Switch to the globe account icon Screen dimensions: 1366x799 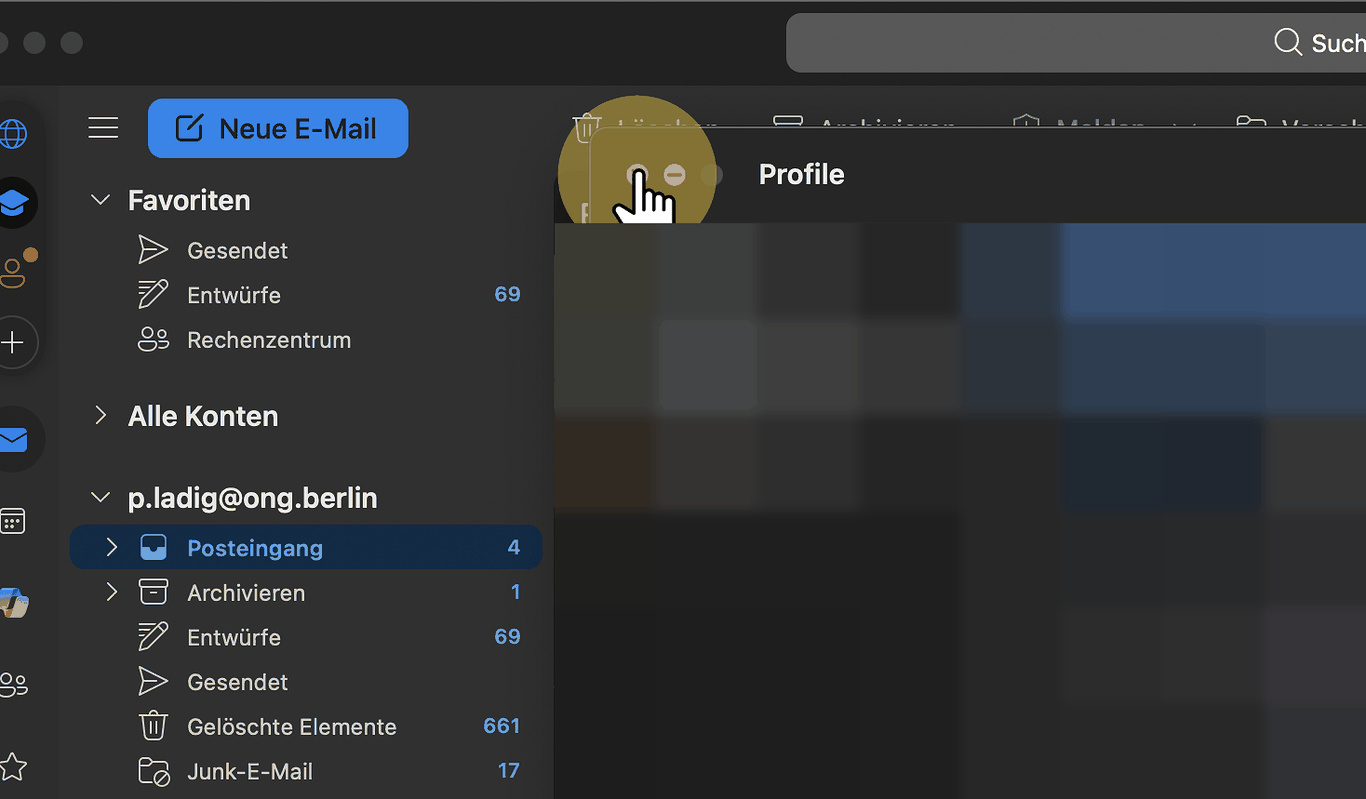(12, 133)
